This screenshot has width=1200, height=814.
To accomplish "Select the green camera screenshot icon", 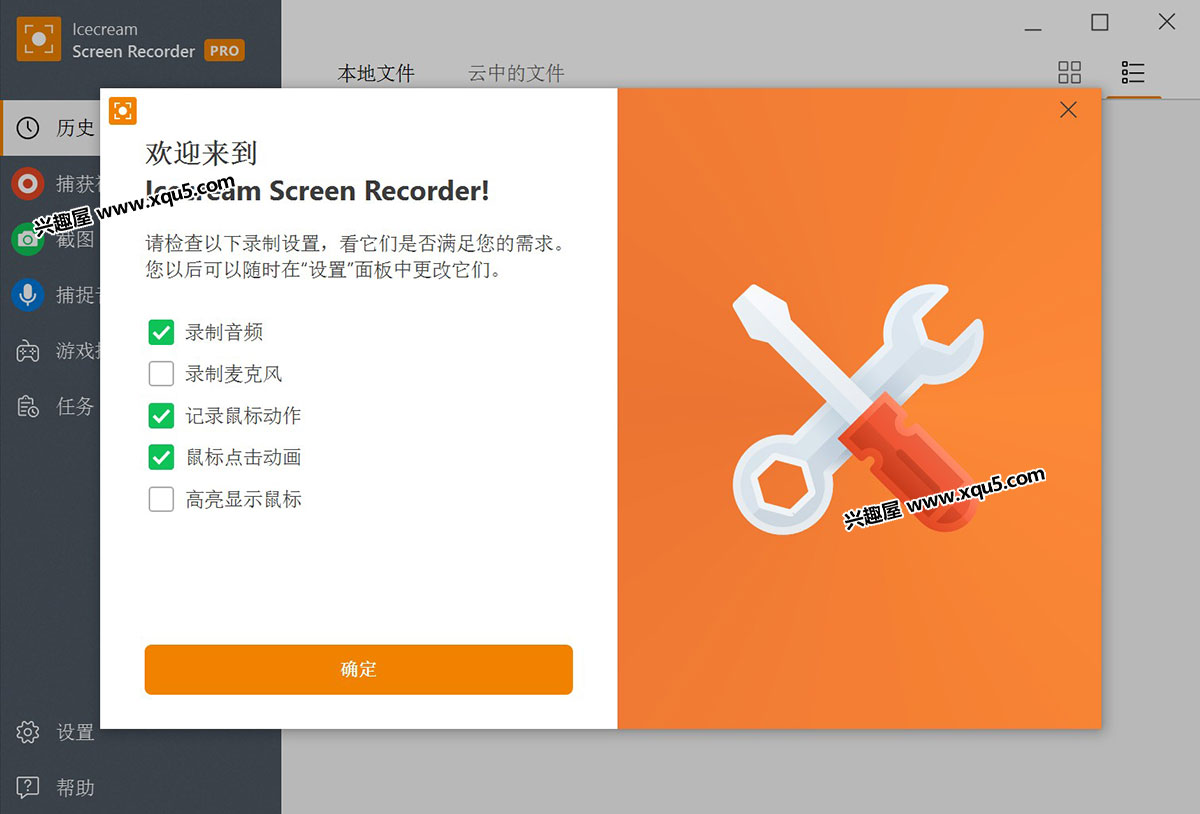I will pyautogui.click(x=28, y=239).
